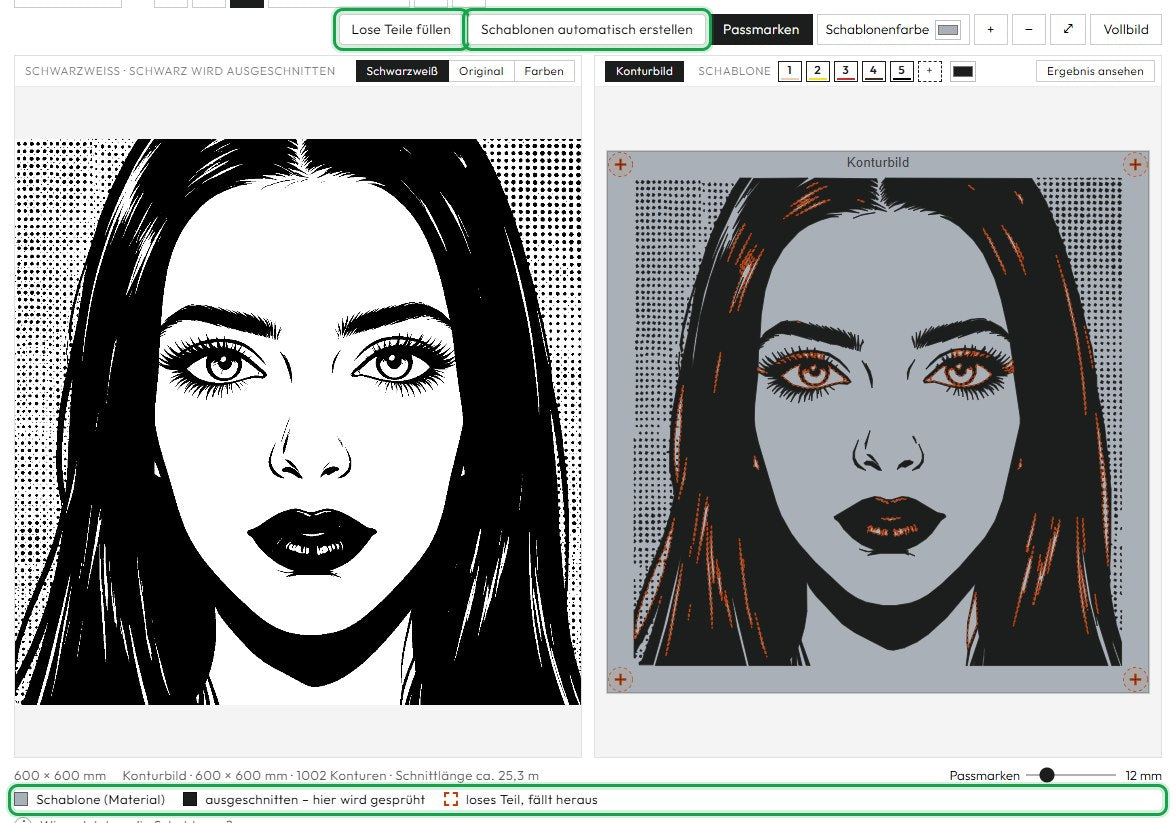Image resolution: width=1176 pixels, height=823 pixels.
Task: Select Schablone 3
Action: click(845, 71)
